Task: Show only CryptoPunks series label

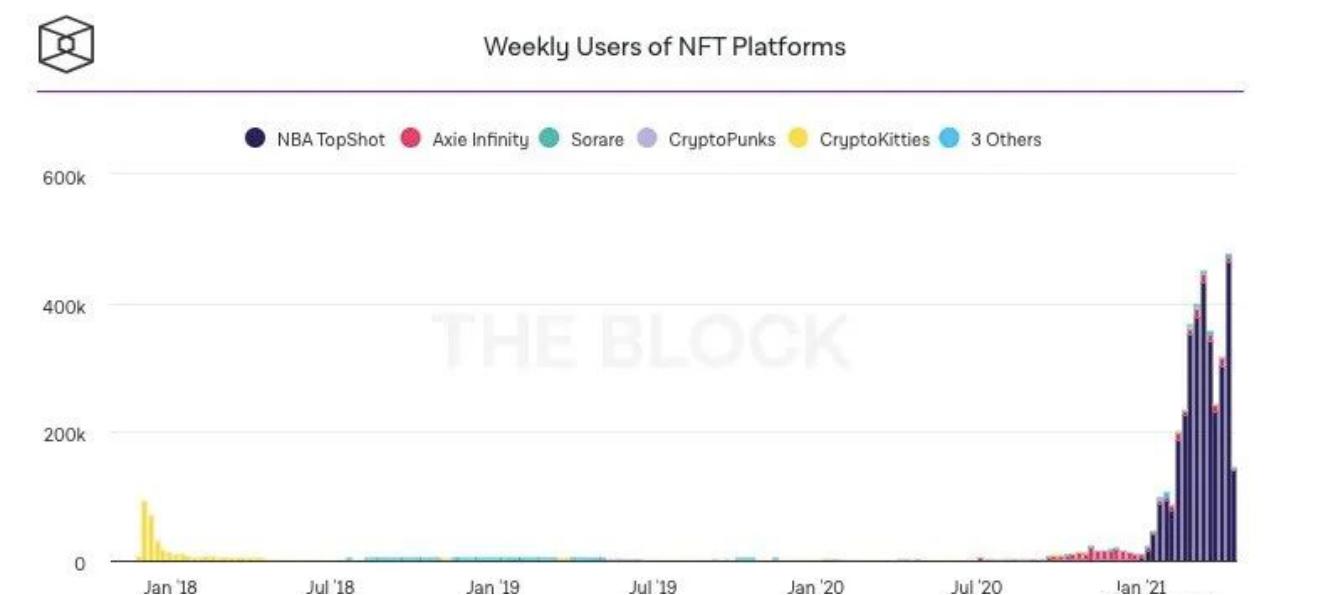Action: coord(722,140)
